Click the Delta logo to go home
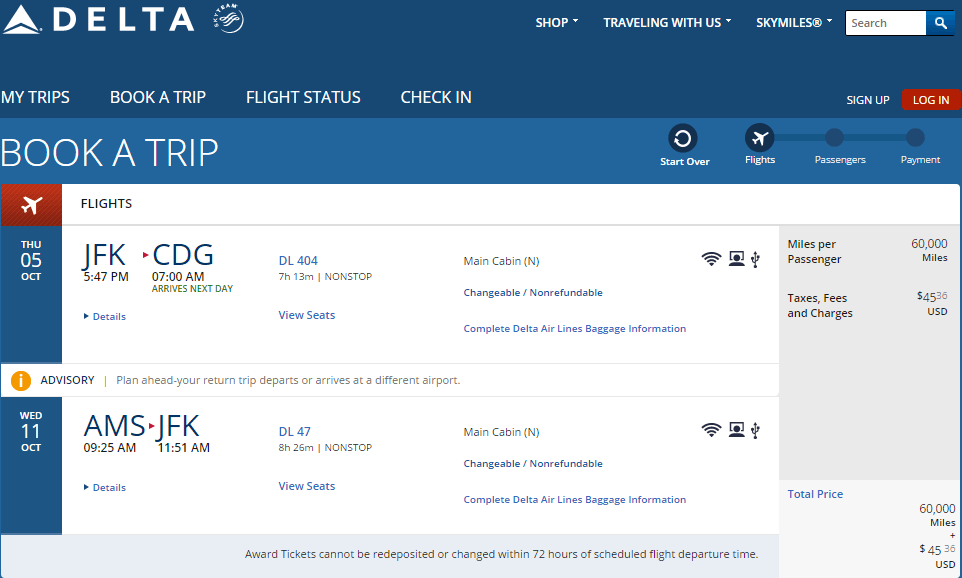 (99, 19)
